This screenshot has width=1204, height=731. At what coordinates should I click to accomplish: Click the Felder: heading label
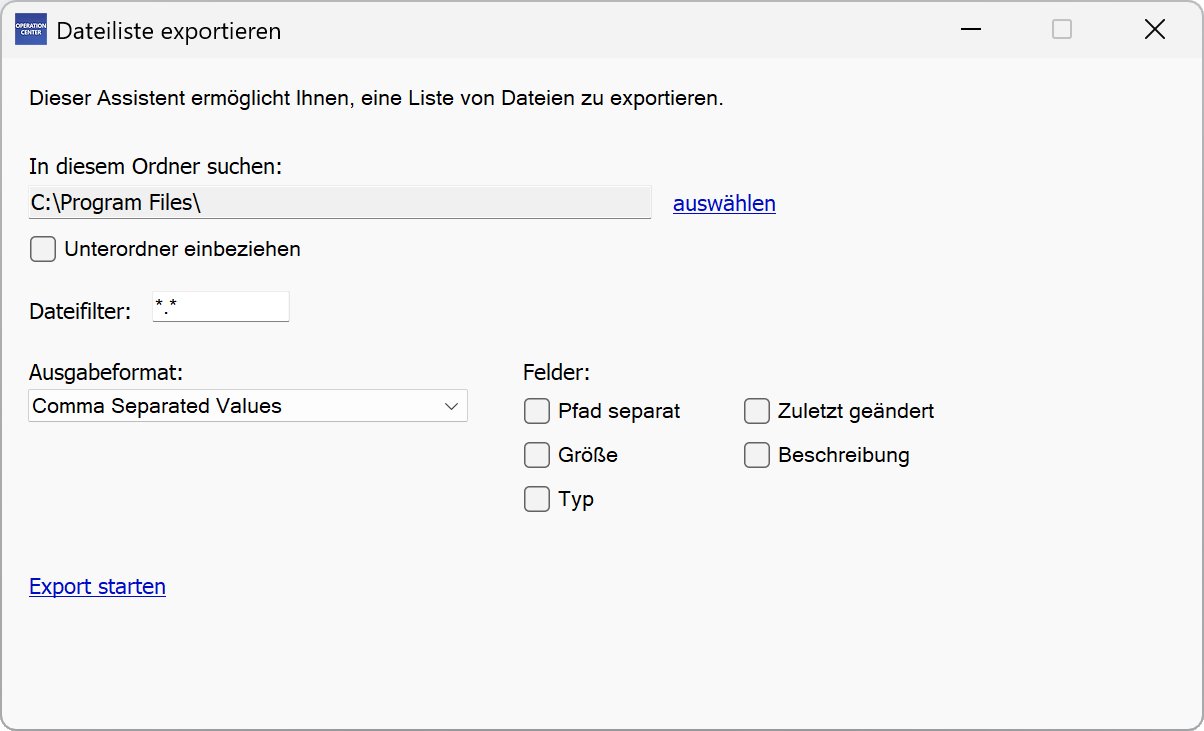[556, 373]
